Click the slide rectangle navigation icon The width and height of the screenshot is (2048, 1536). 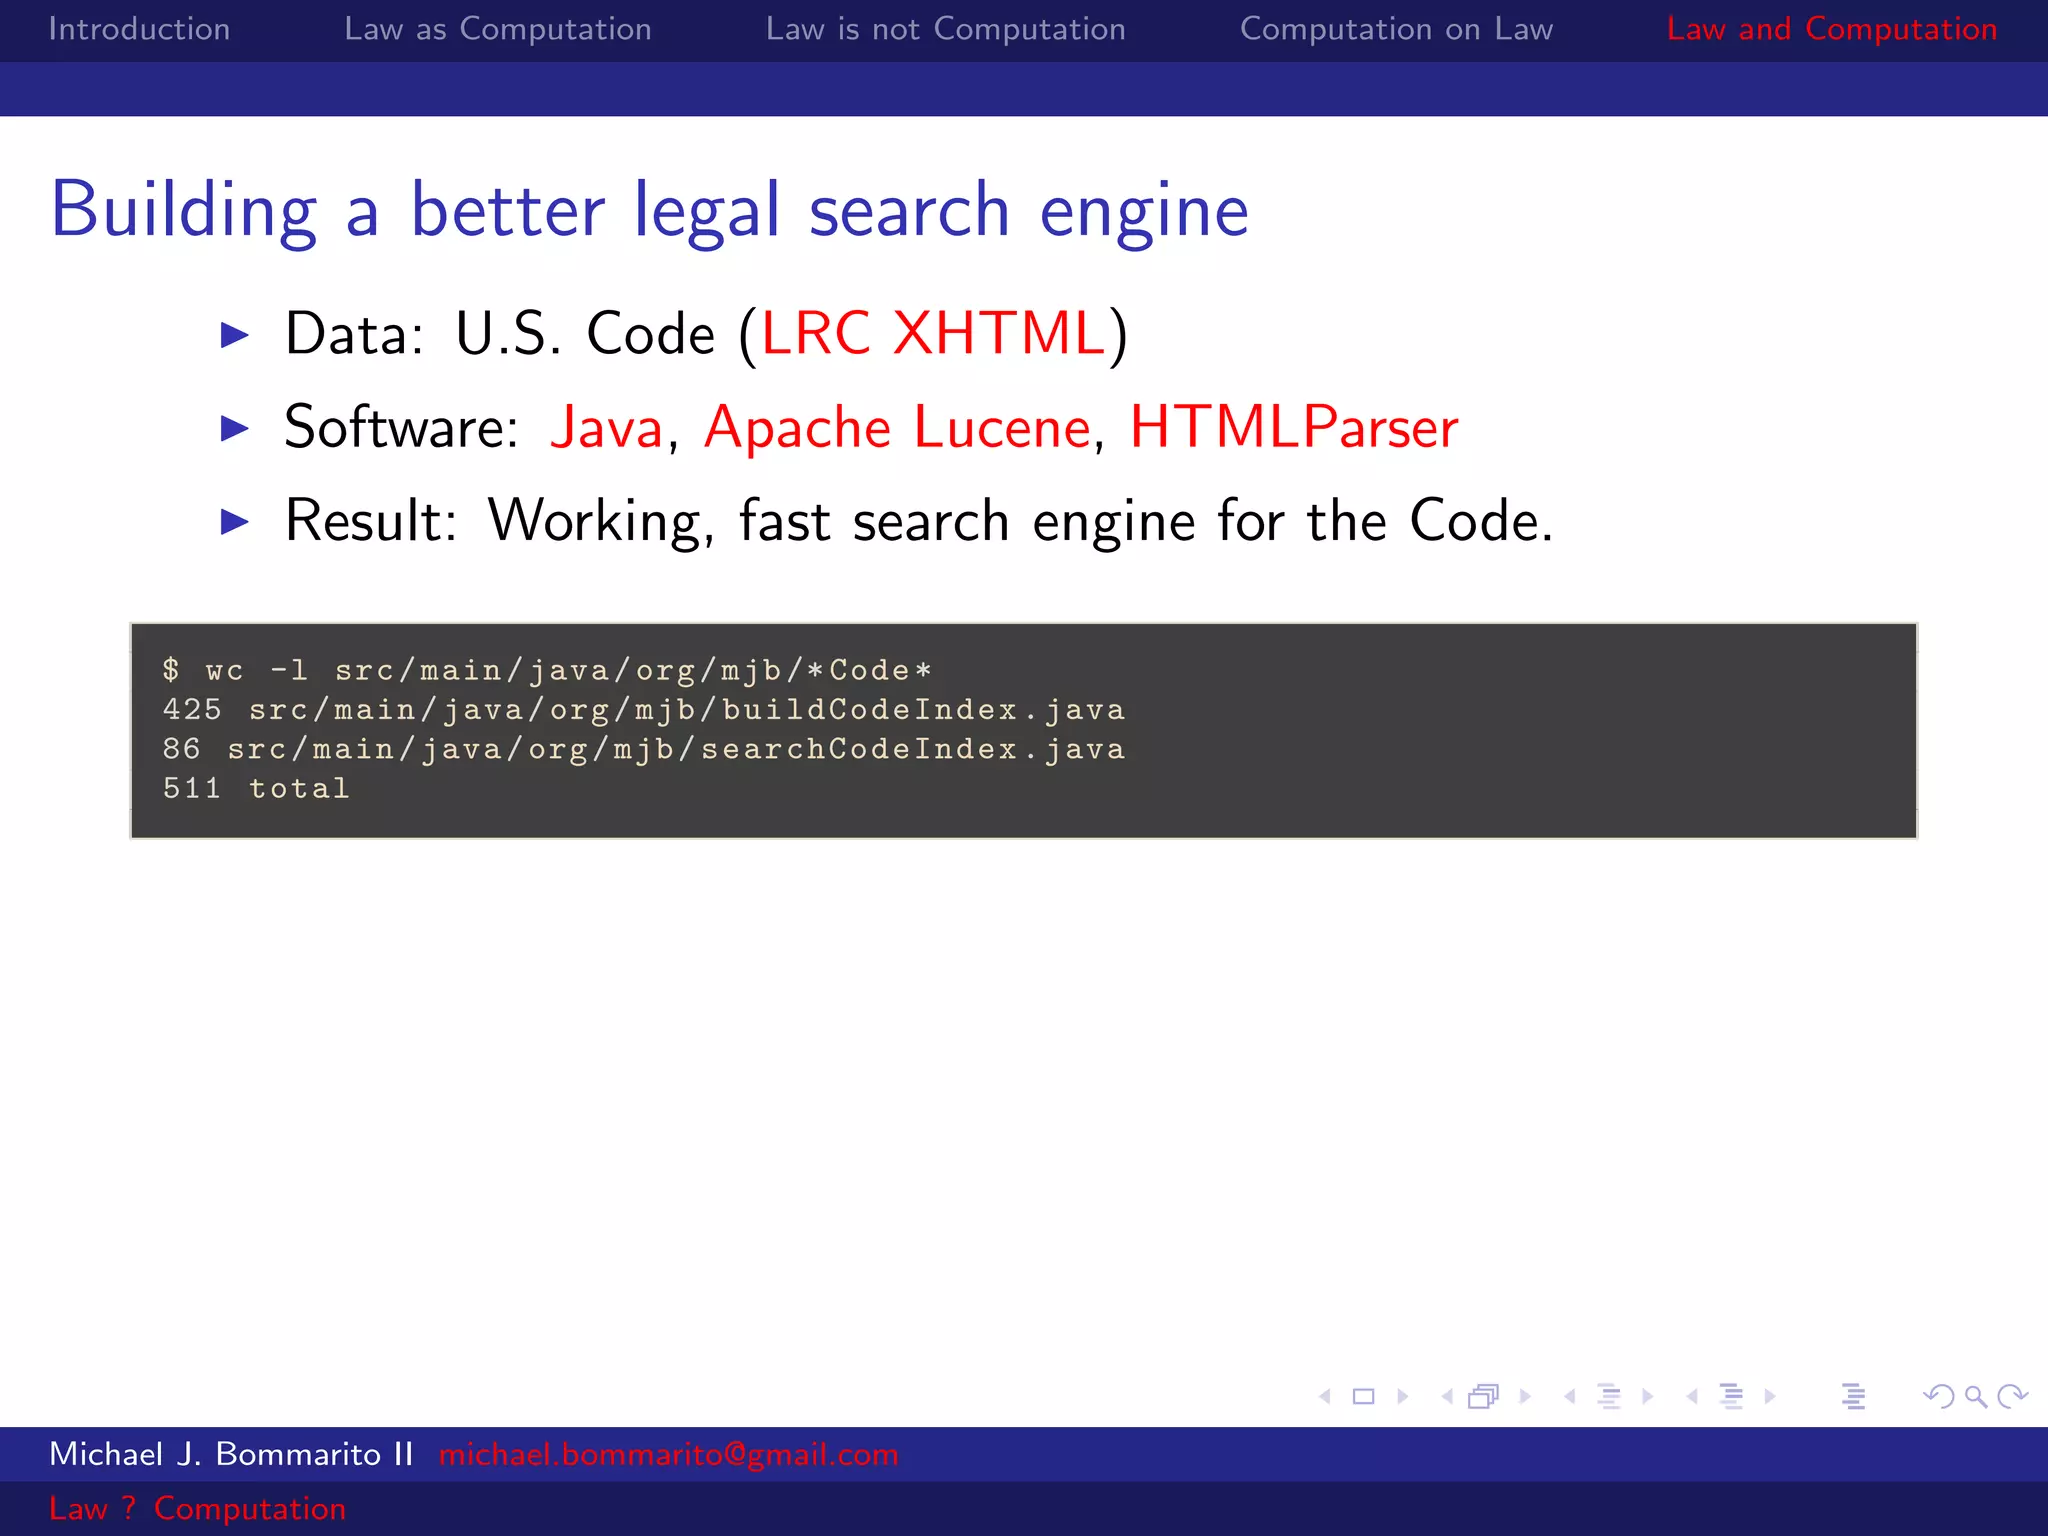click(x=1363, y=1396)
